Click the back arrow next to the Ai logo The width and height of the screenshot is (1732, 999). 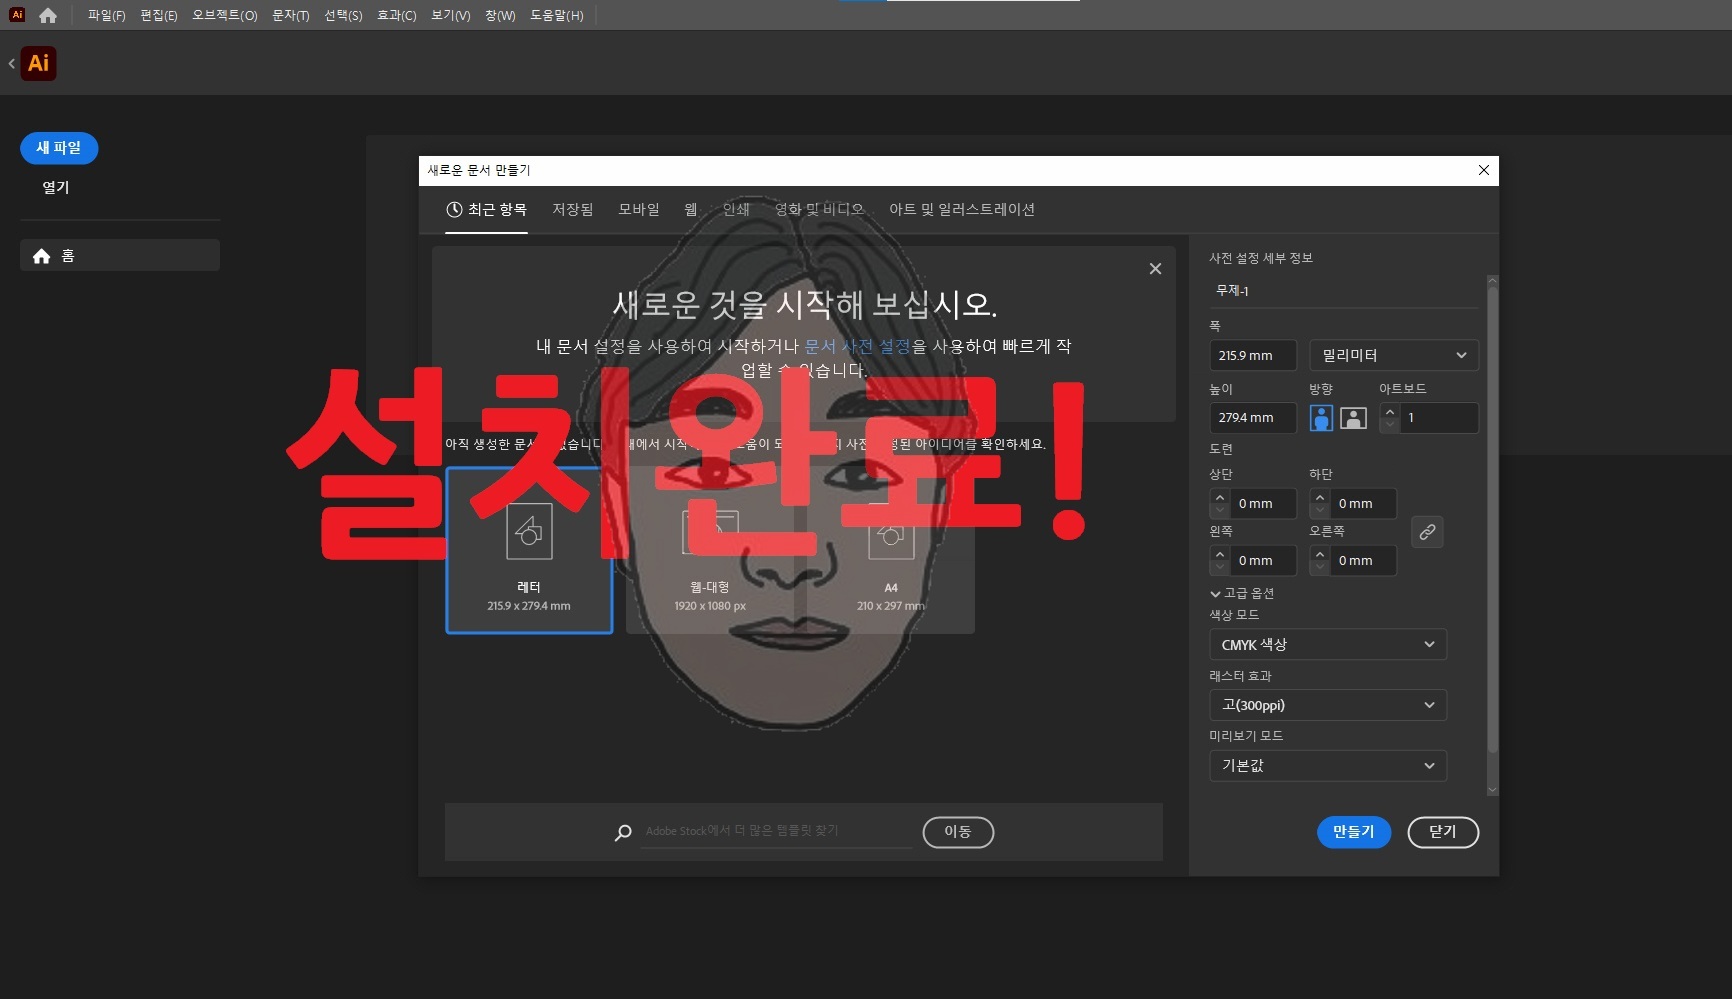pos(10,63)
